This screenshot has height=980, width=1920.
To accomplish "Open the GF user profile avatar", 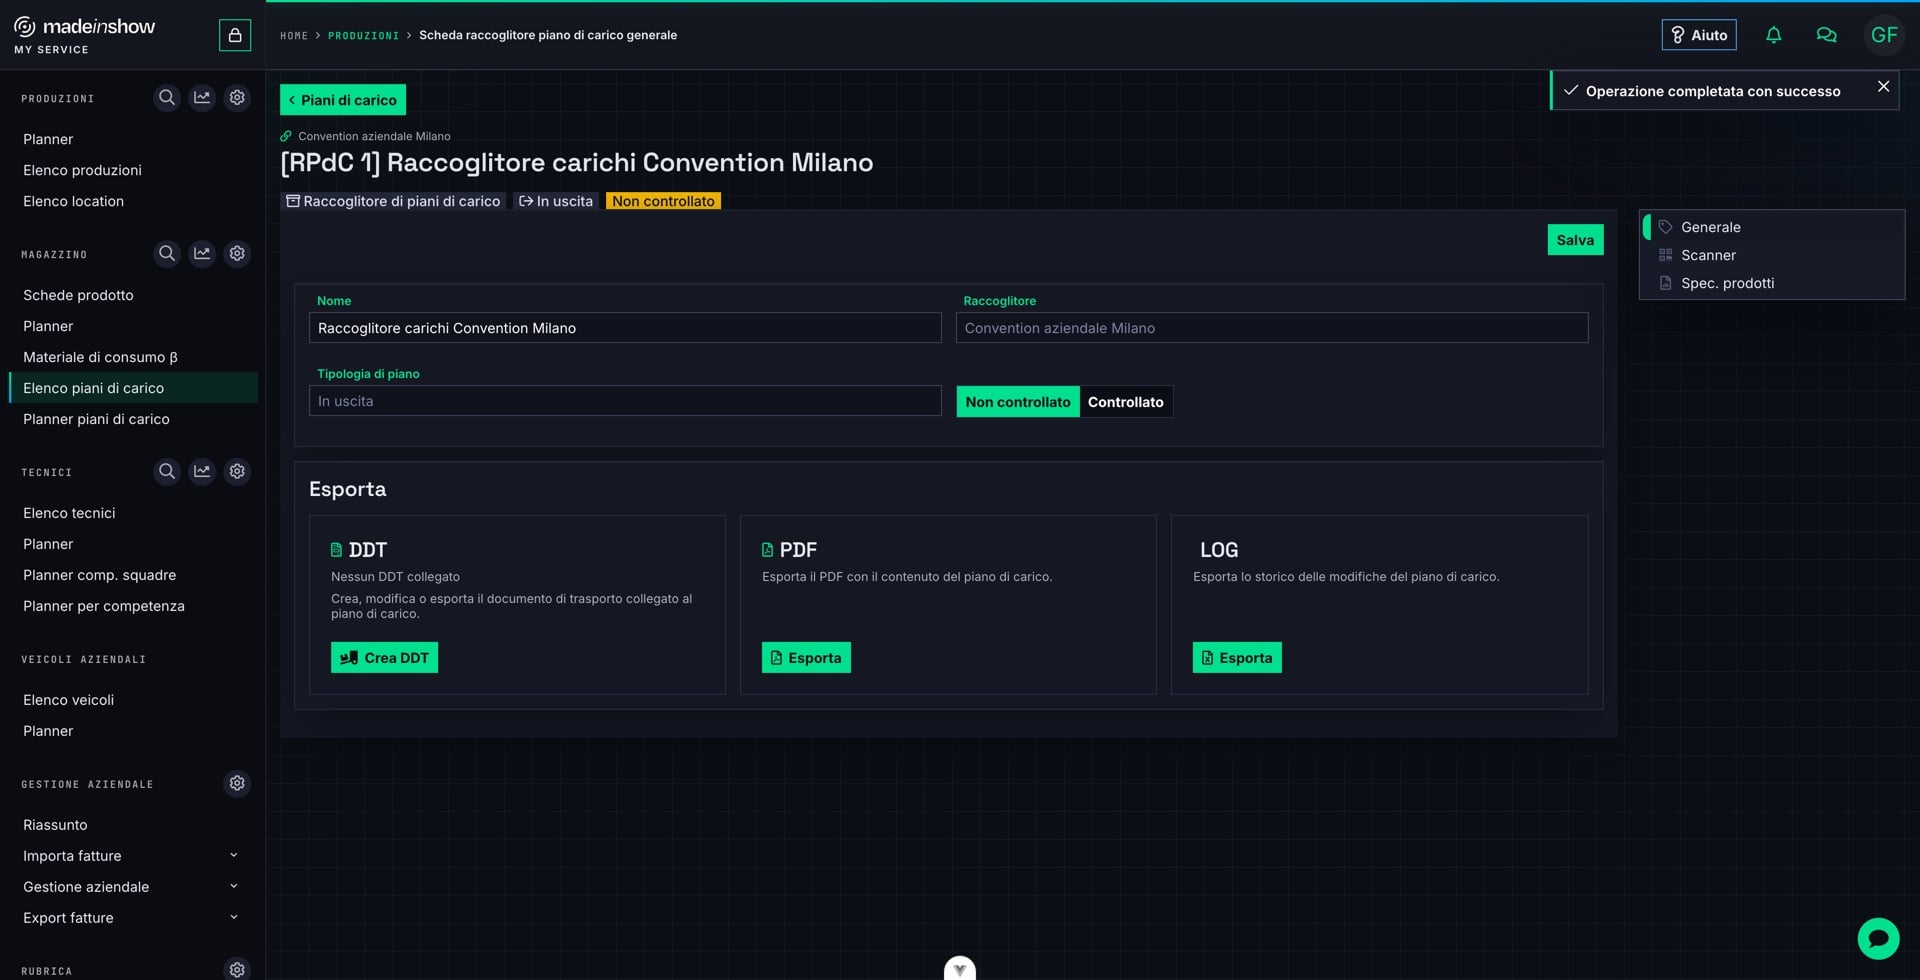I will tap(1884, 35).
